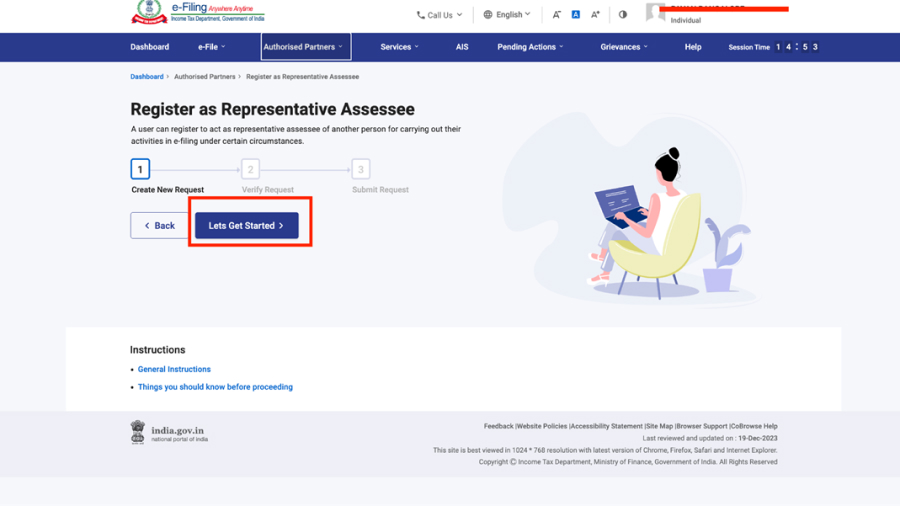Click the india.gov.in emblem logo

(x=138, y=433)
